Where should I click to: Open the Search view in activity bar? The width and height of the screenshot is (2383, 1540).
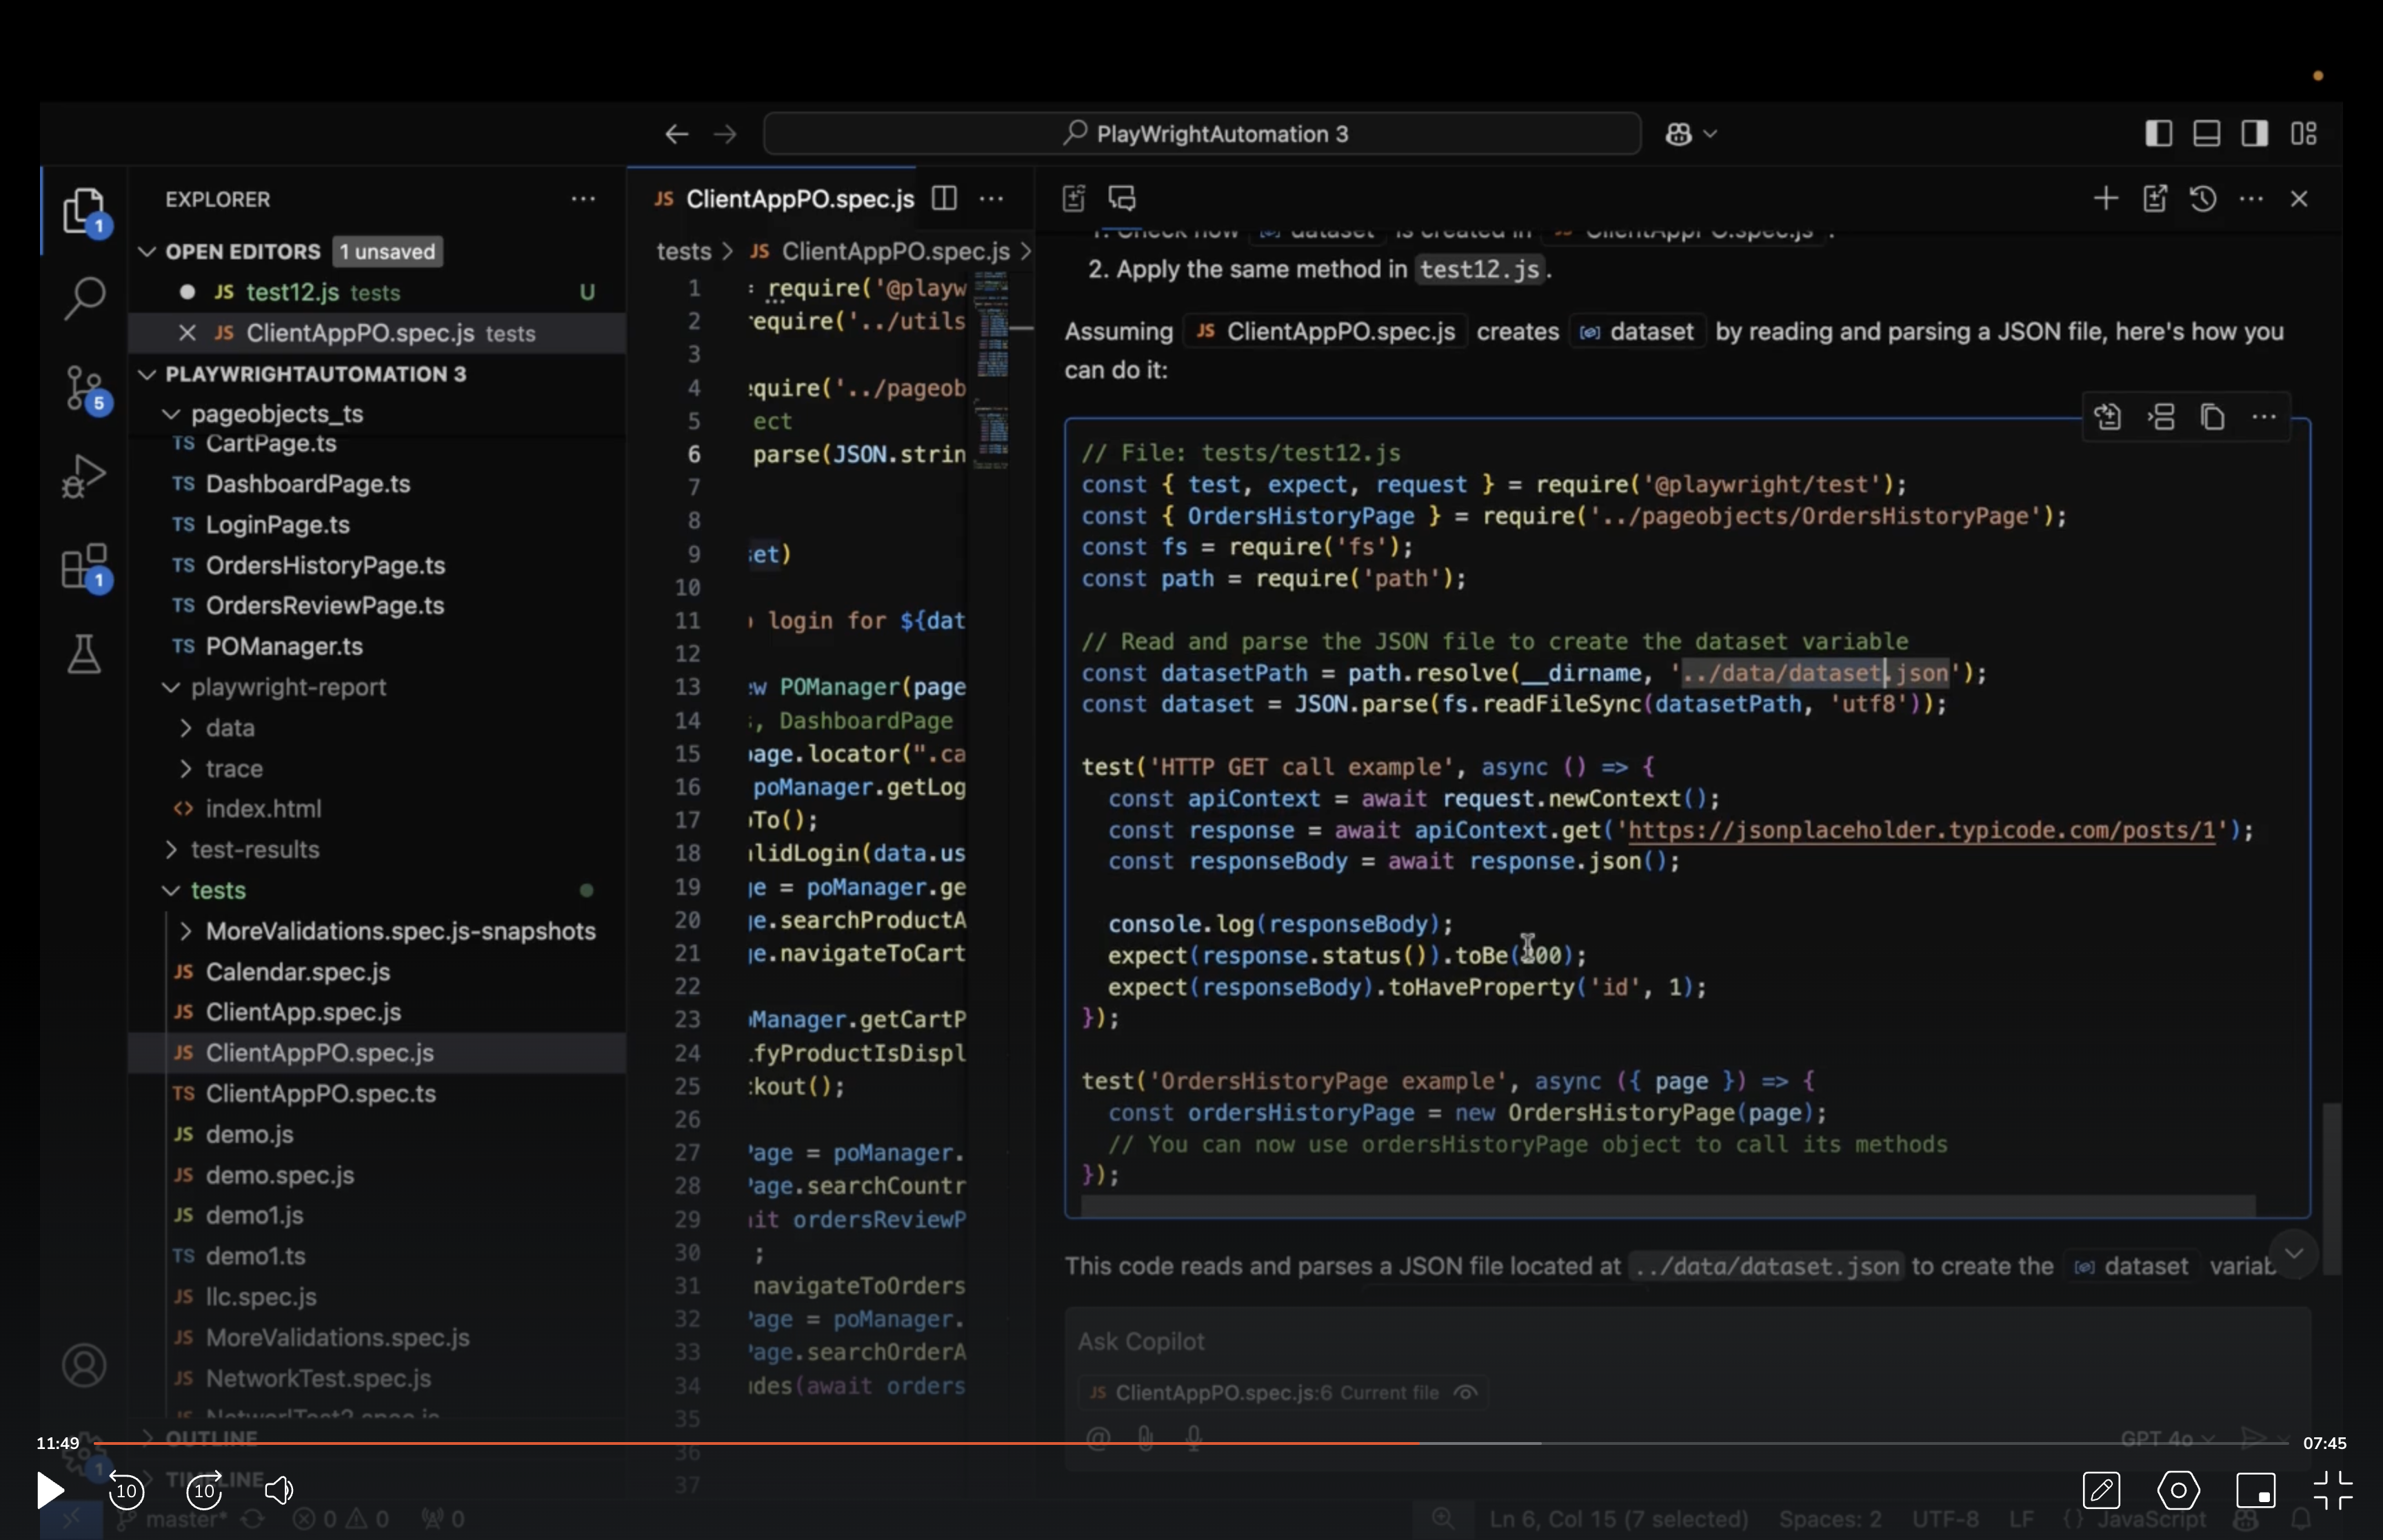pyautogui.click(x=84, y=297)
